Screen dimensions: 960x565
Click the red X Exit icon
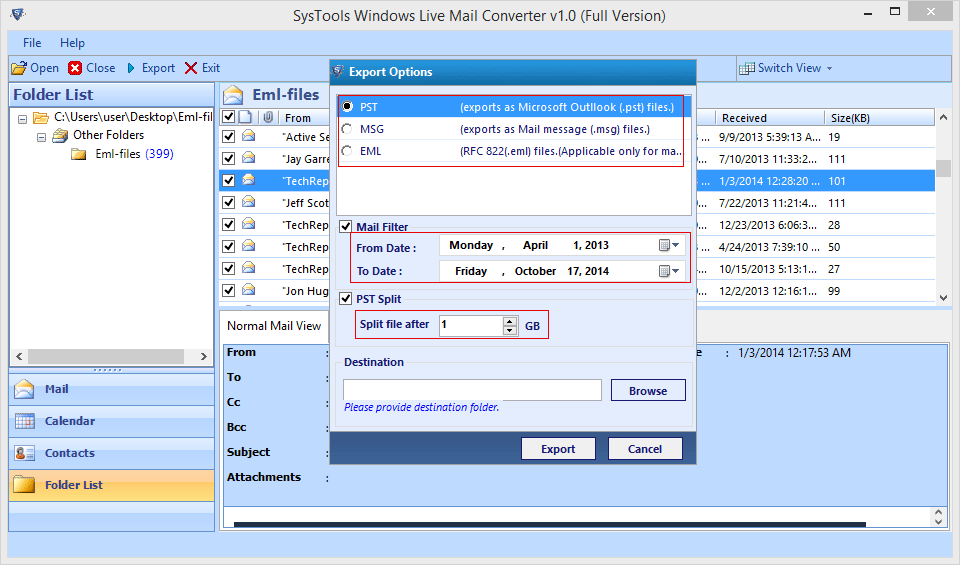pos(191,68)
